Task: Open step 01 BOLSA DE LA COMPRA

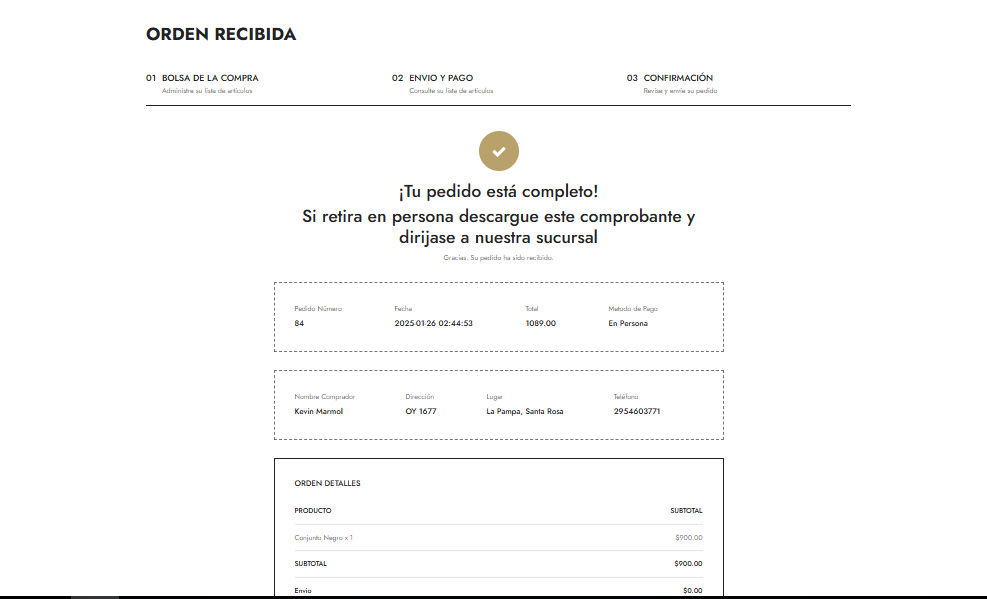Action: (x=203, y=77)
